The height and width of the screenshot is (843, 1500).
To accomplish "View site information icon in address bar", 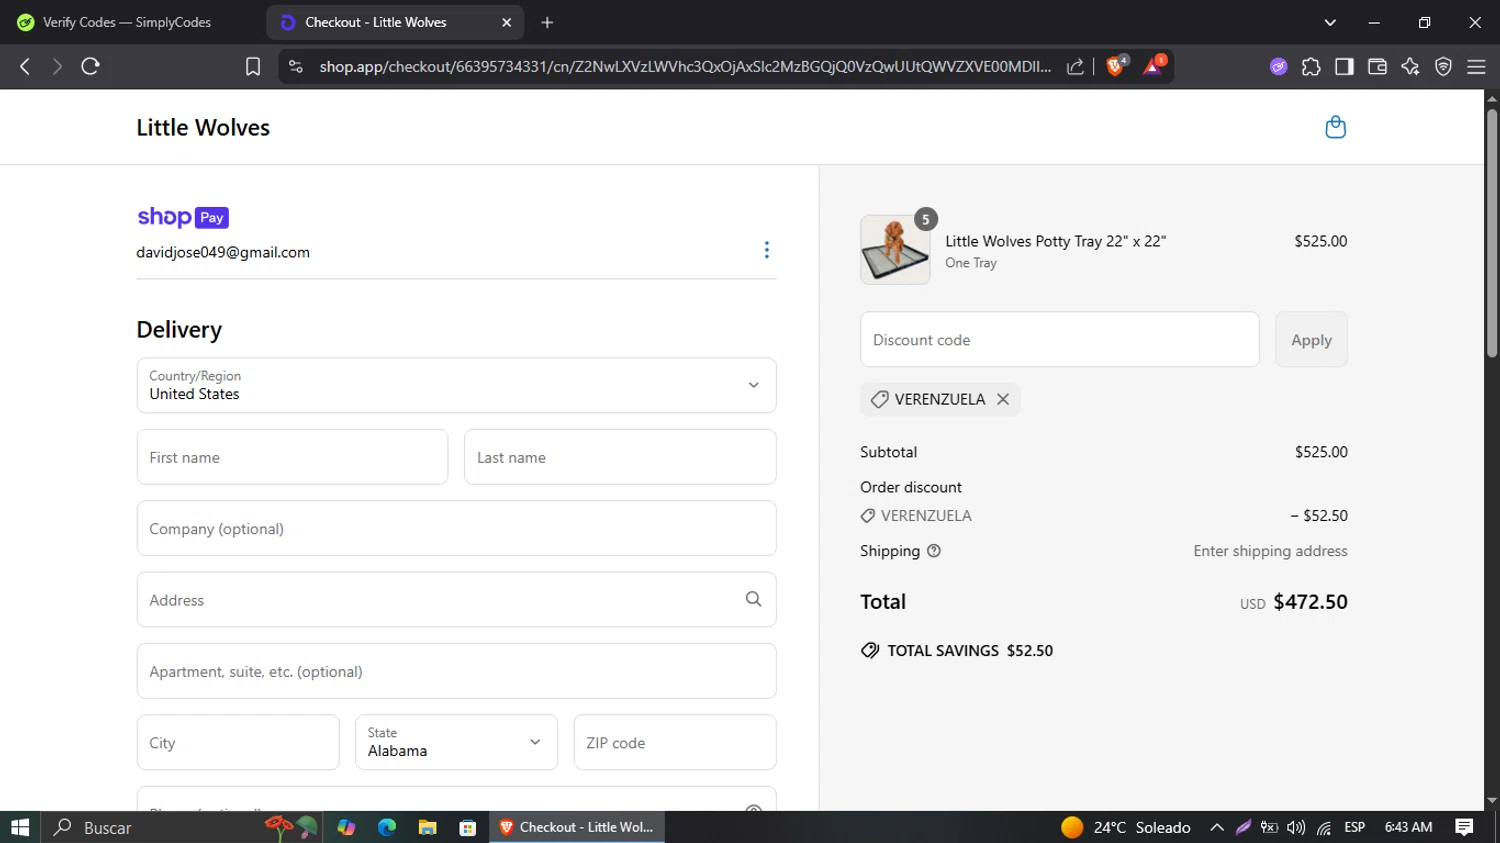I will pyautogui.click(x=295, y=66).
